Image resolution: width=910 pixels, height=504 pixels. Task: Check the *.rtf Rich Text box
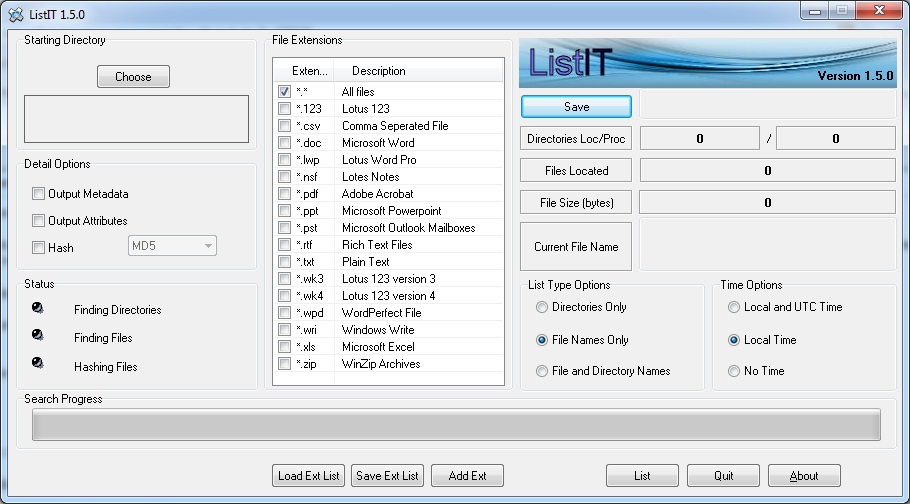pos(284,244)
